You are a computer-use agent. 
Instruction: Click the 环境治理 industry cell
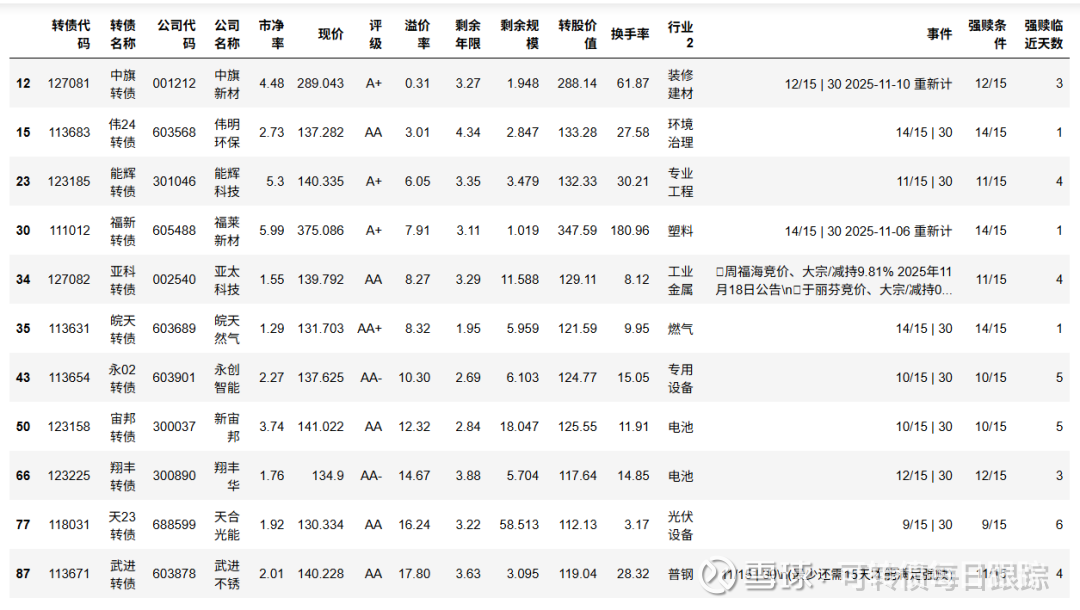click(x=681, y=134)
